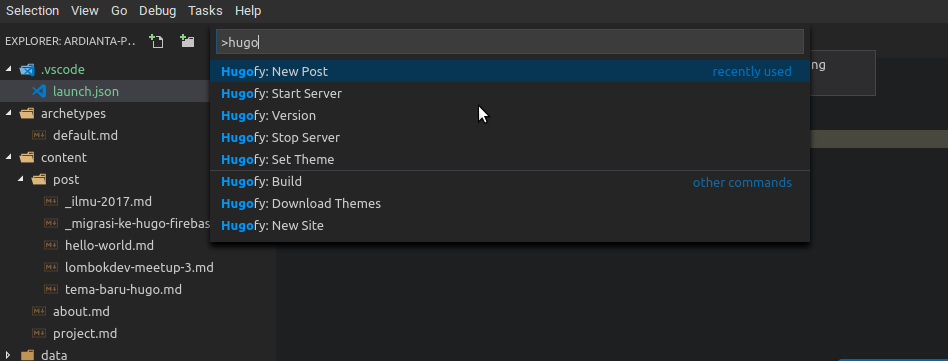Collapse the post subfolder arrow
948x361 pixels.
(x=21, y=180)
